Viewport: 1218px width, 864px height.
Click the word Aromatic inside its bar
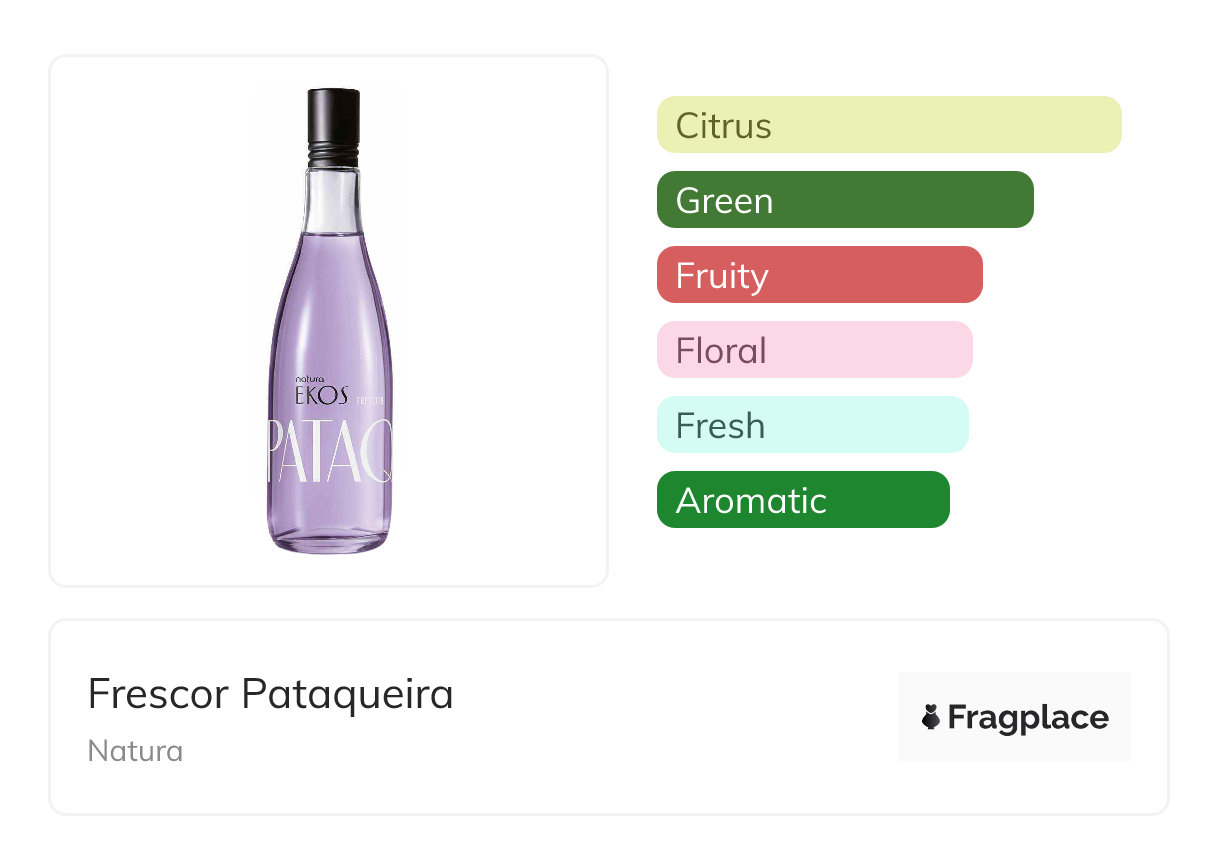[x=751, y=501]
